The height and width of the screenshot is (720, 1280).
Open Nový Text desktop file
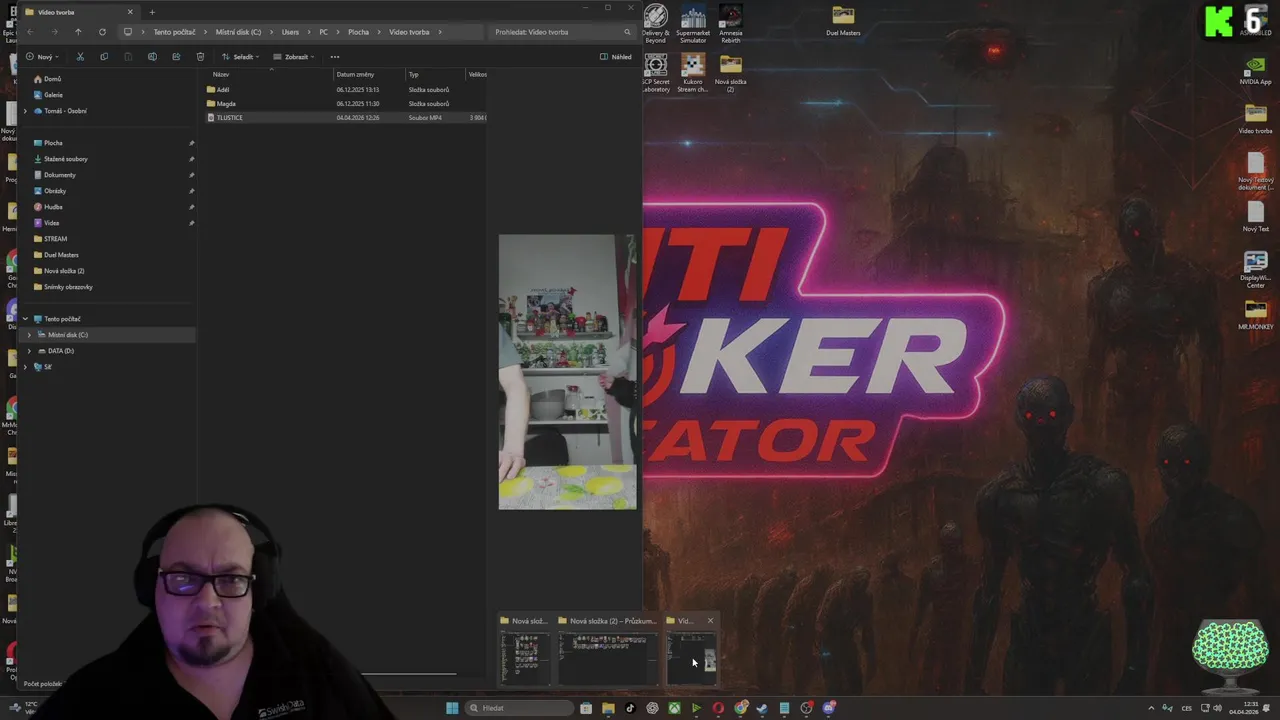pyautogui.click(x=1255, y=216)
